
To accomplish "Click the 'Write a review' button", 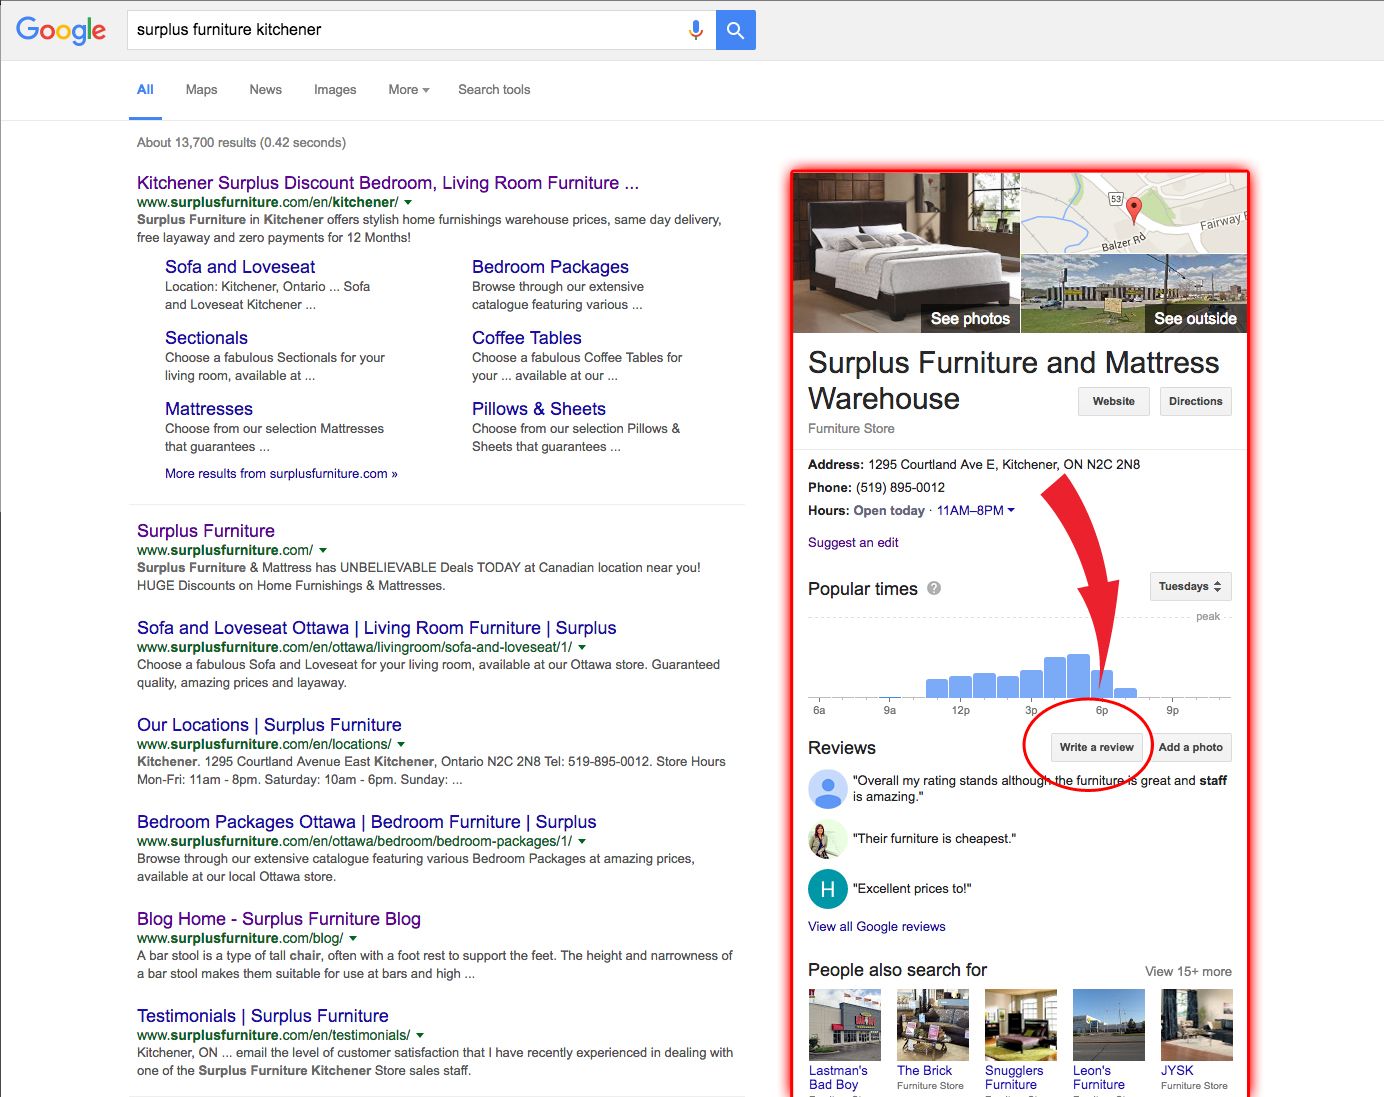I will (1097, 747).
